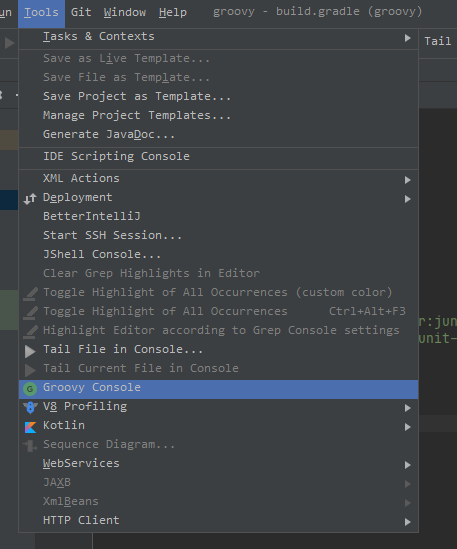Click the Groovy Console green G icon
This screenshot has width=457, height=549.
click(x=30, y=389)
